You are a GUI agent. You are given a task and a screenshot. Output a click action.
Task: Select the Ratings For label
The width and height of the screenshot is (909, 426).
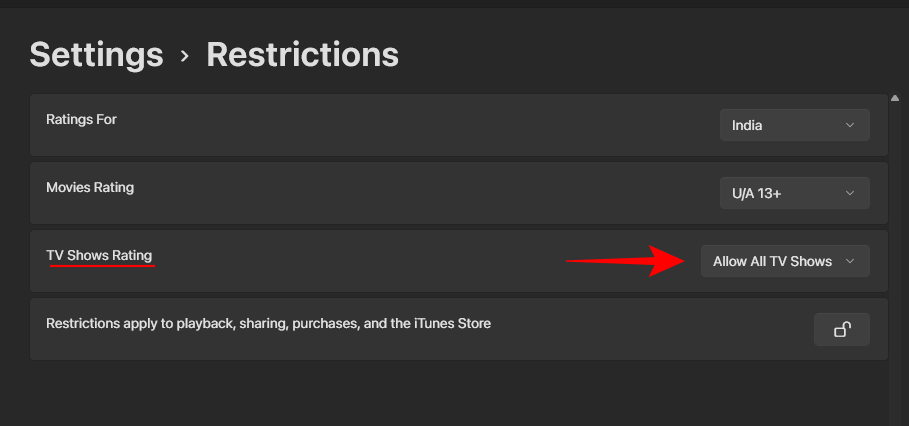81,119
